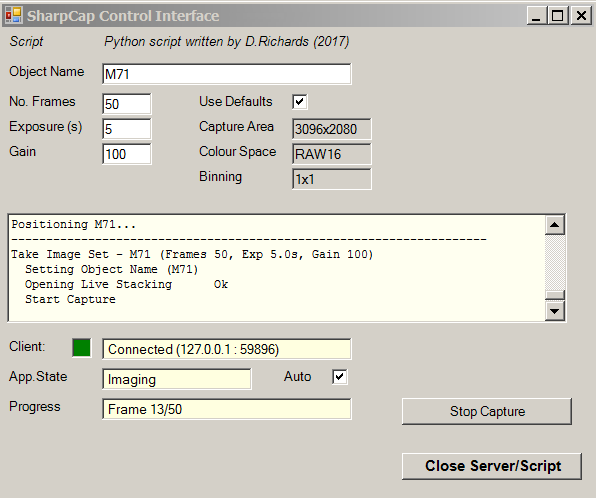596x498 pixels.
Task: Click the Exposure (s) input field
Action: point(127,129)
